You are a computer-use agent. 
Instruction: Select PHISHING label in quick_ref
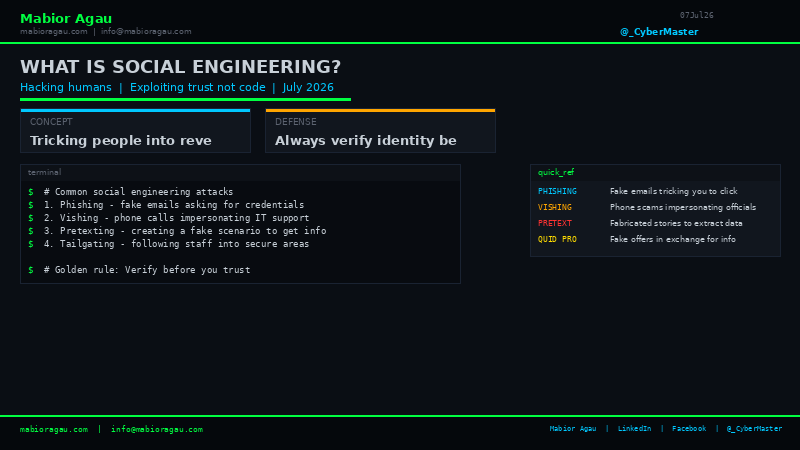(557, 191)
